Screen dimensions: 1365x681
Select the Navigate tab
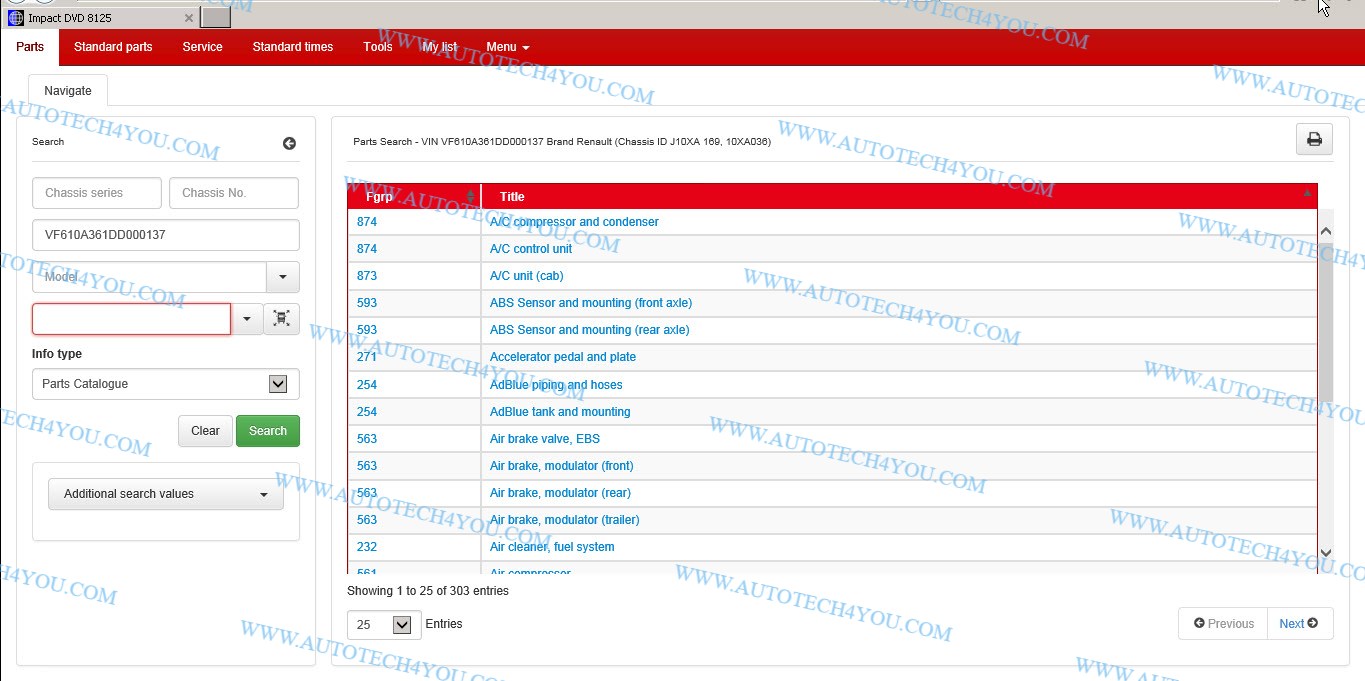pos(68,91)
